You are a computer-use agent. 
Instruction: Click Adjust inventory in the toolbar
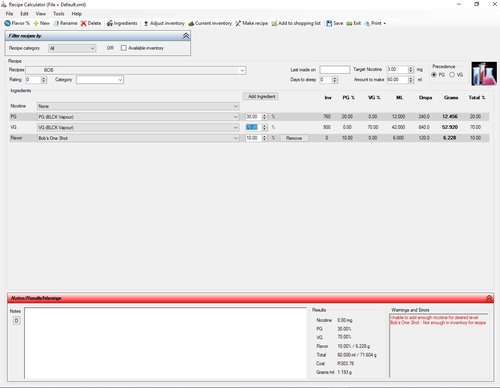coord(164,23)
